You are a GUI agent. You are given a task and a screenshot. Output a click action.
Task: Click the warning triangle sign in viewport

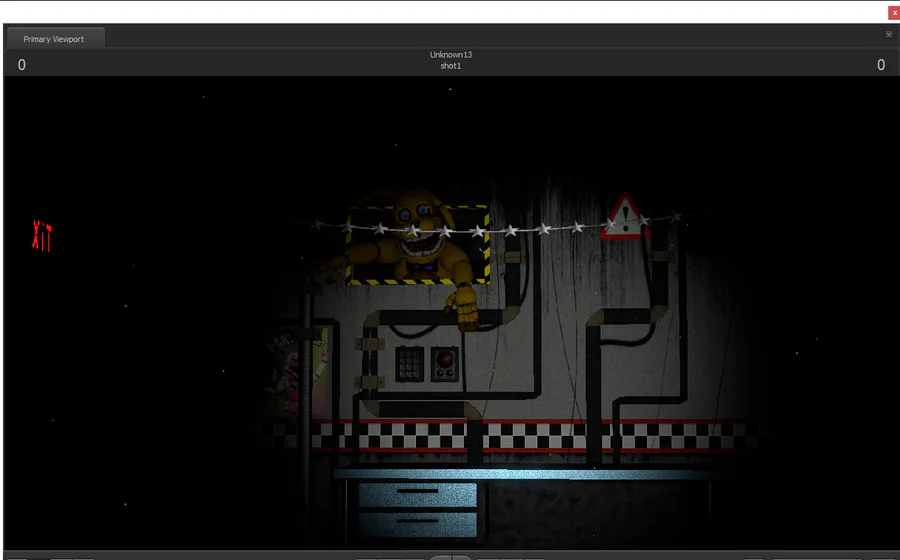(624, 218)
